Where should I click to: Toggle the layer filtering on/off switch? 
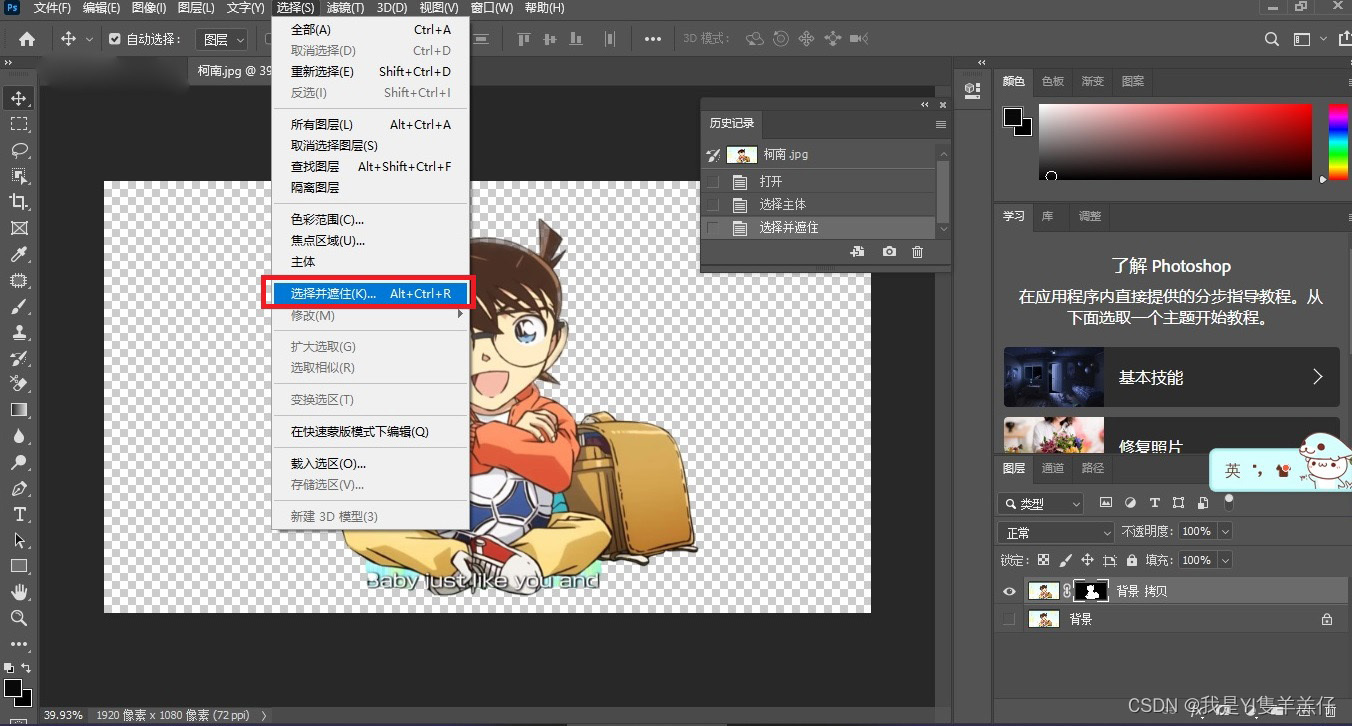click(1229, 501)
